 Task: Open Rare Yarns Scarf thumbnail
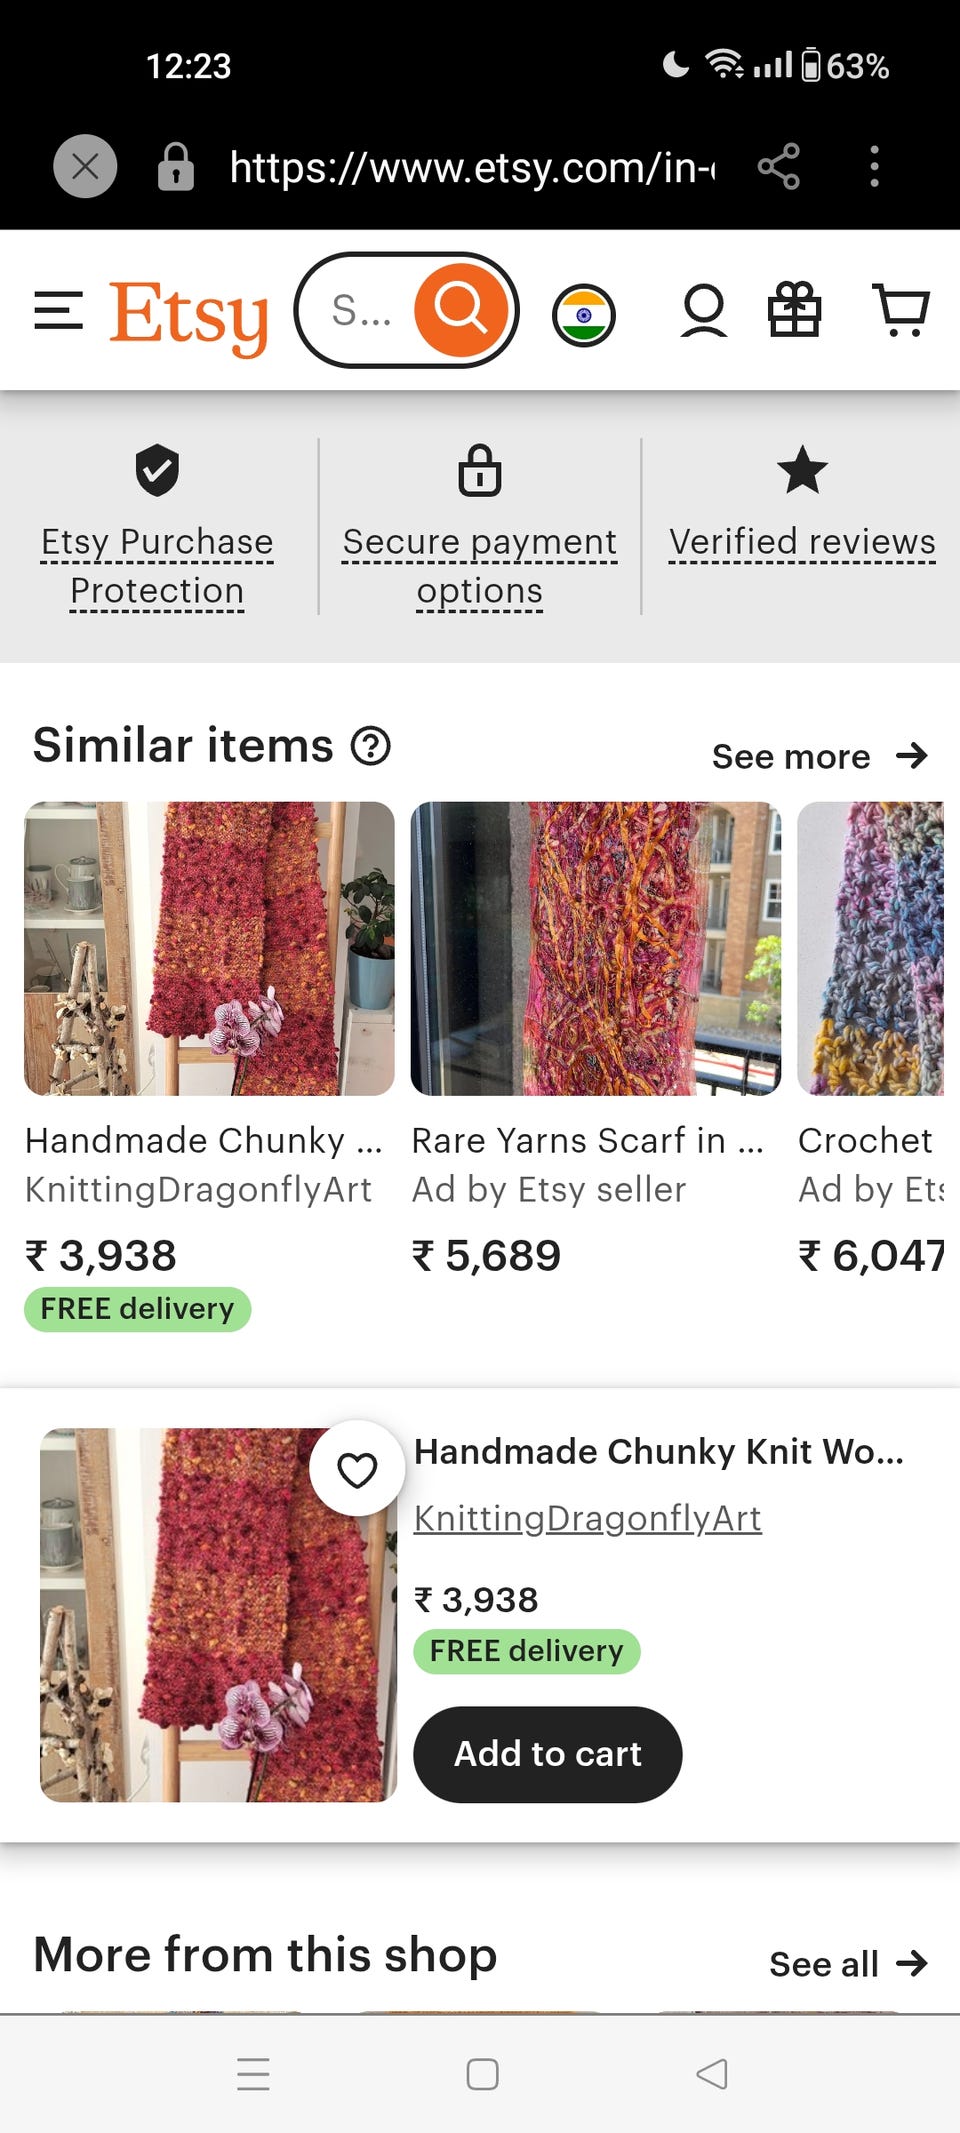pyautogui.click(x=596, y=948)
